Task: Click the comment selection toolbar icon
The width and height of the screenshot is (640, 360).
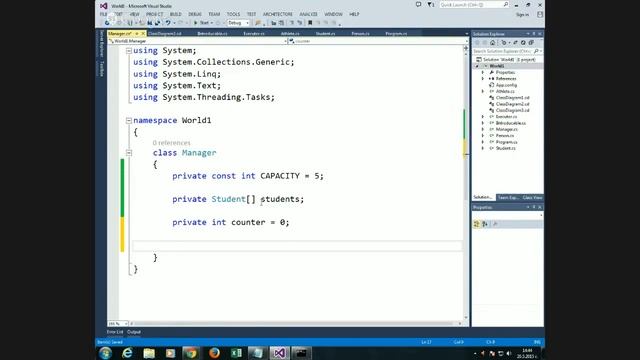Action: click(291, 23)
